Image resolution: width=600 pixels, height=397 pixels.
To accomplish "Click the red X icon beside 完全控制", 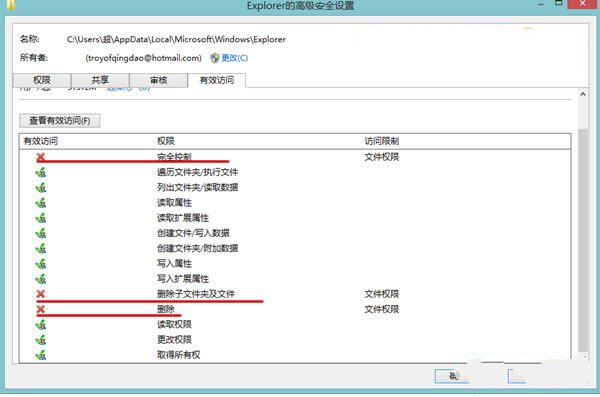I will tap(41, 157).
